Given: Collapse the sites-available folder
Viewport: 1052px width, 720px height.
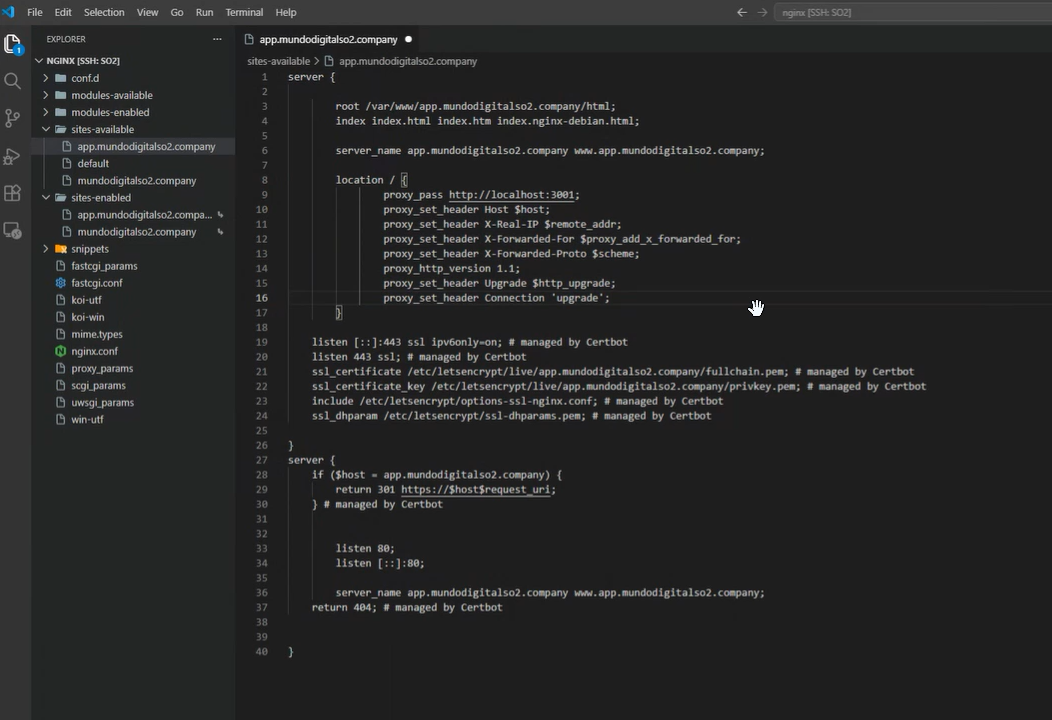Looking at the screenshot, I should 46,130.
